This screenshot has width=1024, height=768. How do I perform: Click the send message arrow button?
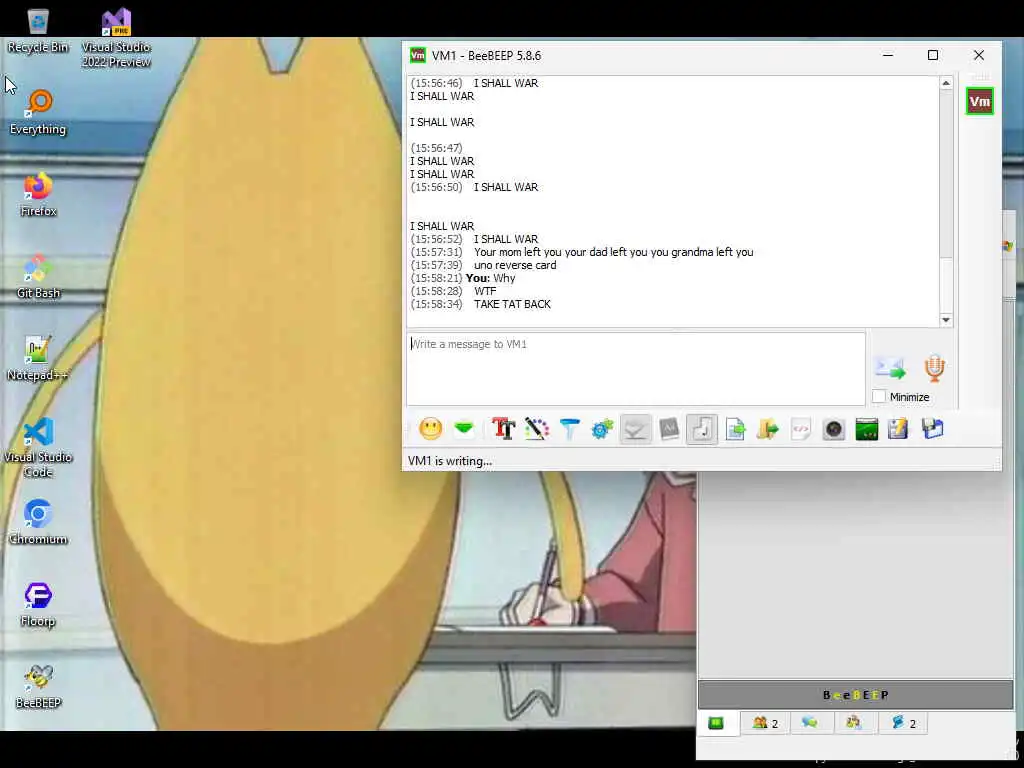coord(890,368)
